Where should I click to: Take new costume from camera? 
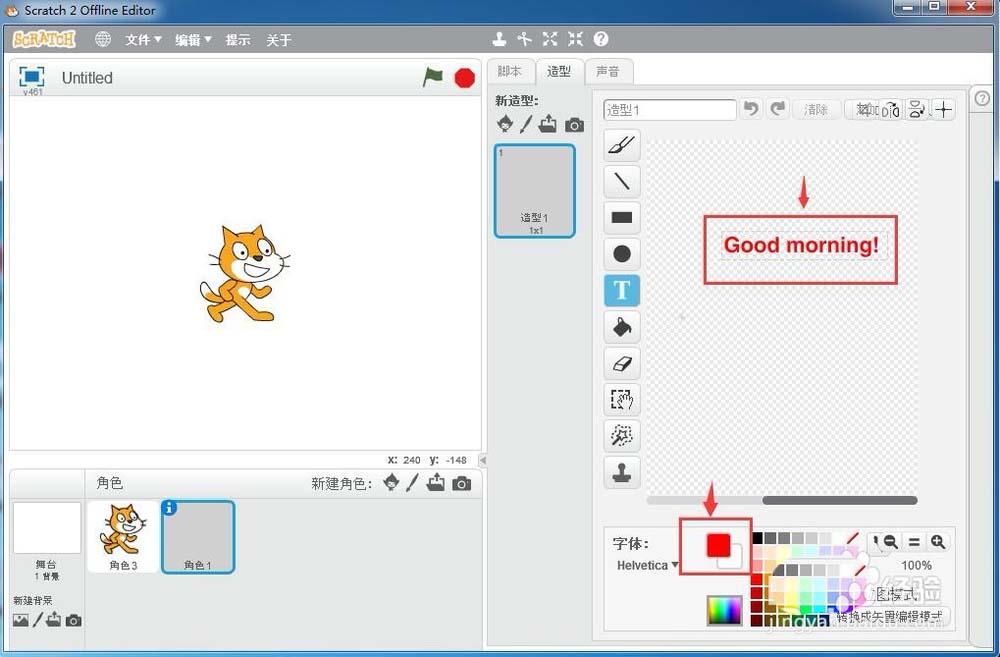(574, 125)
